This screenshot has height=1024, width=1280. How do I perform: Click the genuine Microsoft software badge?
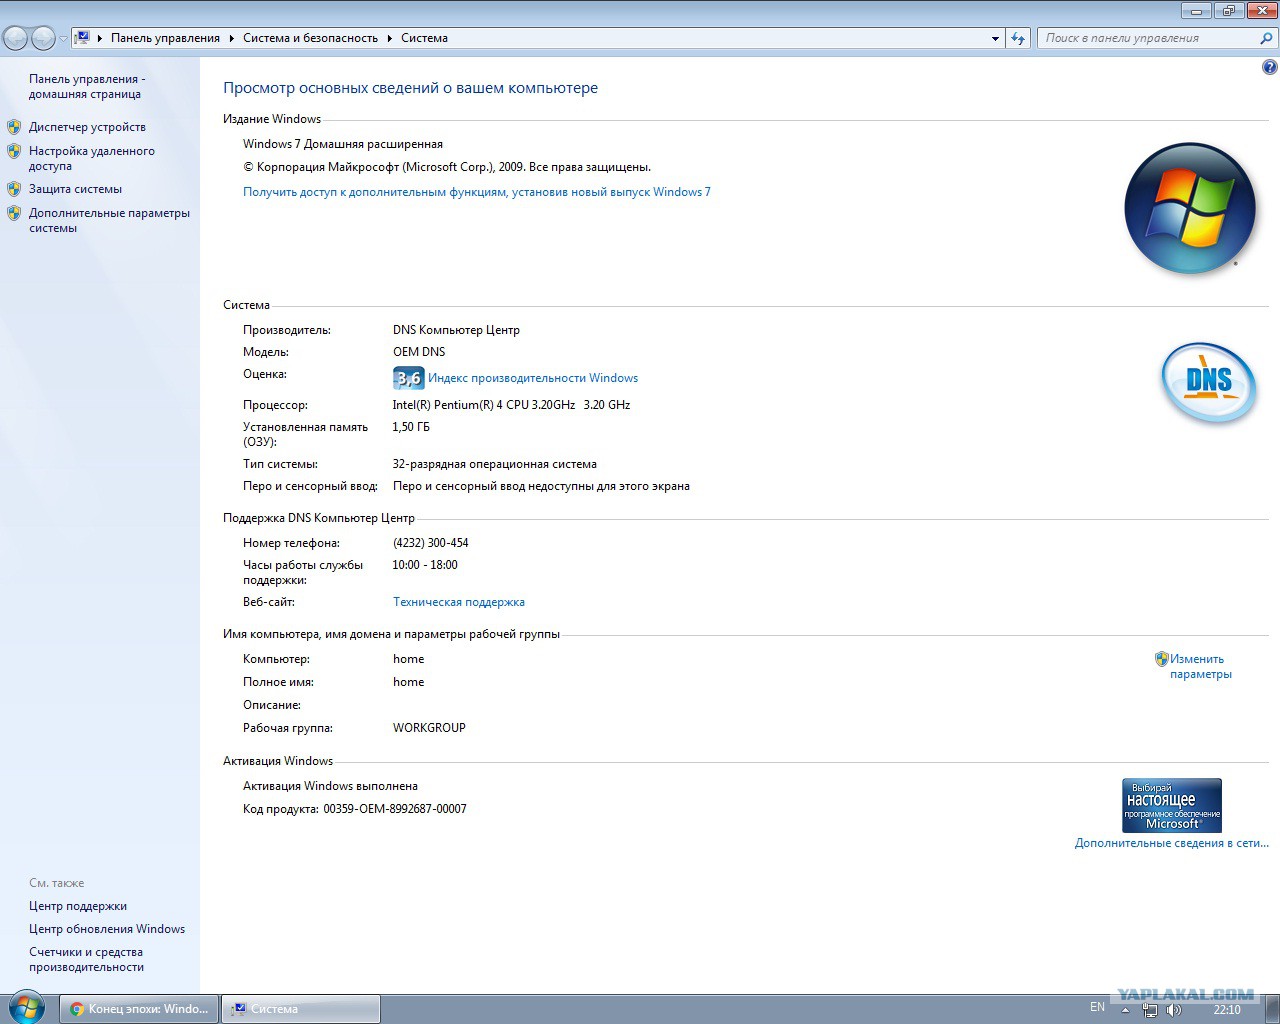click(1171, 805)
